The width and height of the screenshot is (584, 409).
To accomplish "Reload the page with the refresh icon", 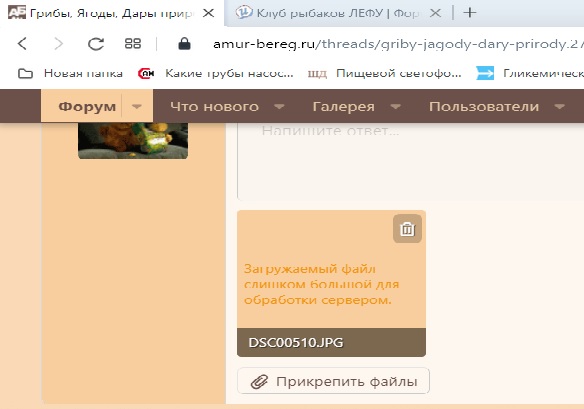I will click(96, 44).
